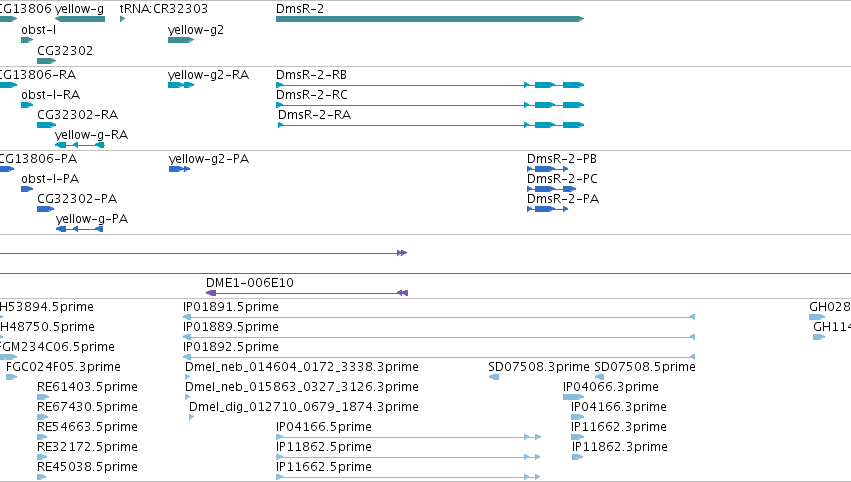Select the DmsR-2-PA protein label
The image size is (851, 482).
point(563,199)
